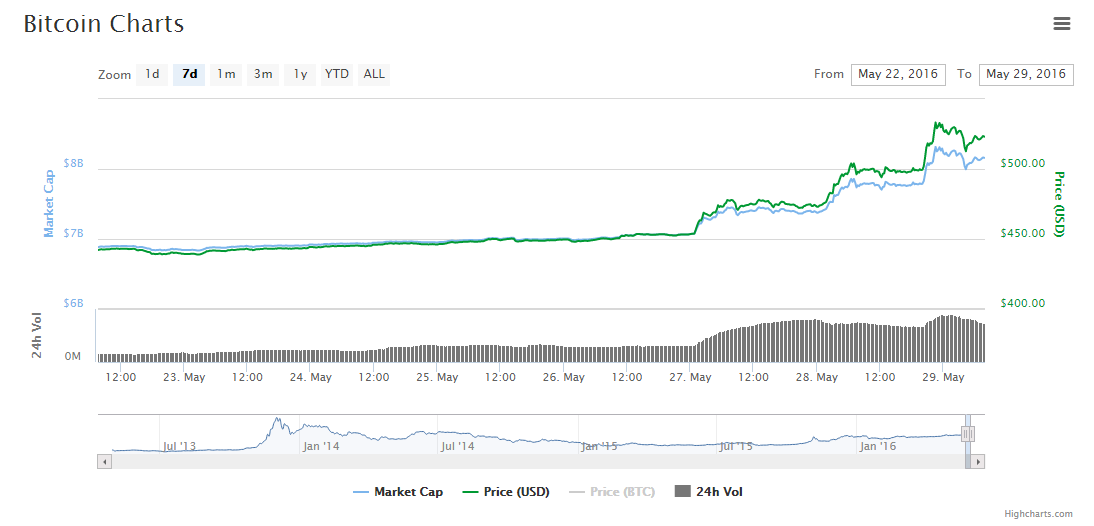Click the To date field
The width and height of the screenshot is (1094, 526).
[1025, 74]
